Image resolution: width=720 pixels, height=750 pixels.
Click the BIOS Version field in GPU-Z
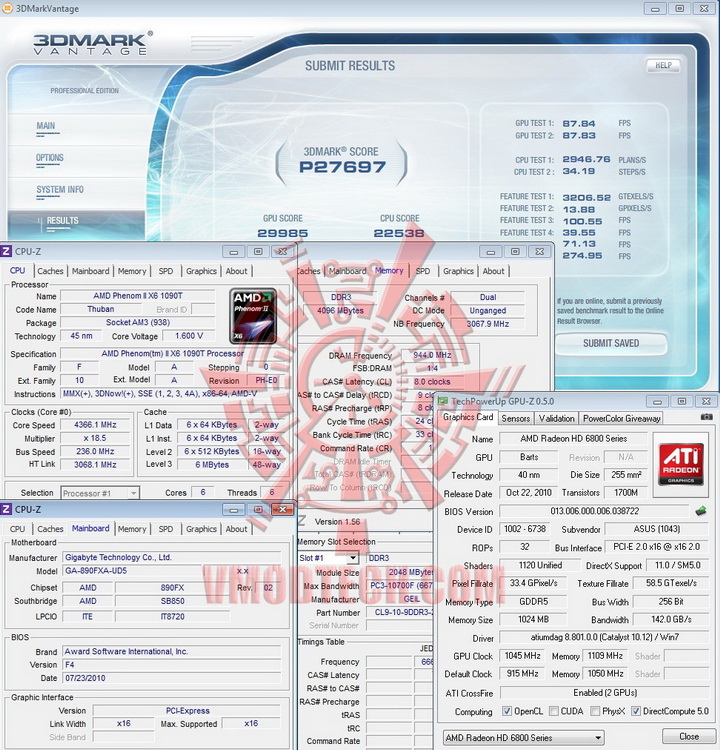[594, 511]
